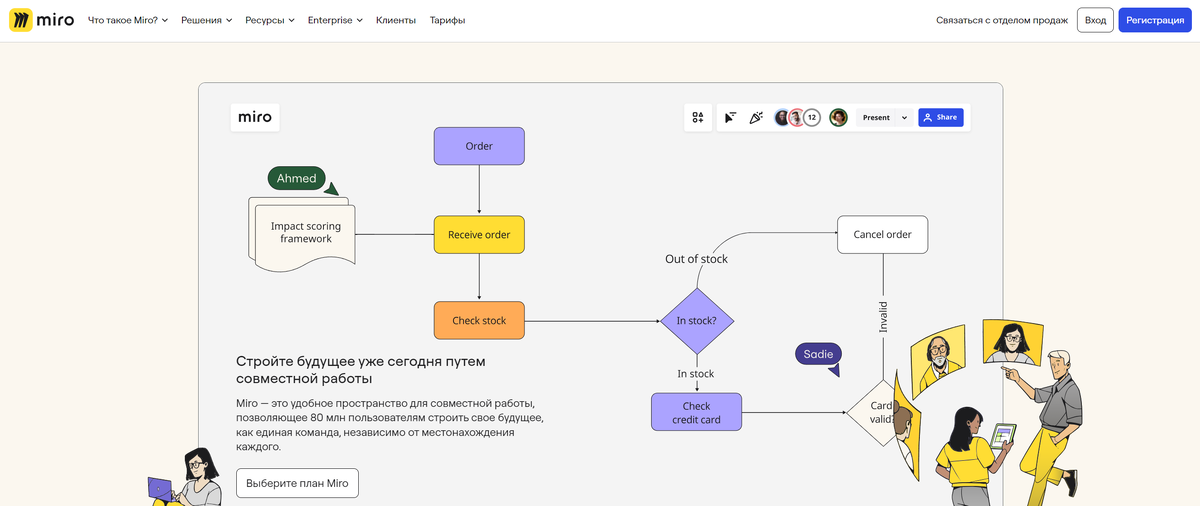Click the 'Регистрация' sign-up button
The image size is (1200, 506).
[1155, 20]
